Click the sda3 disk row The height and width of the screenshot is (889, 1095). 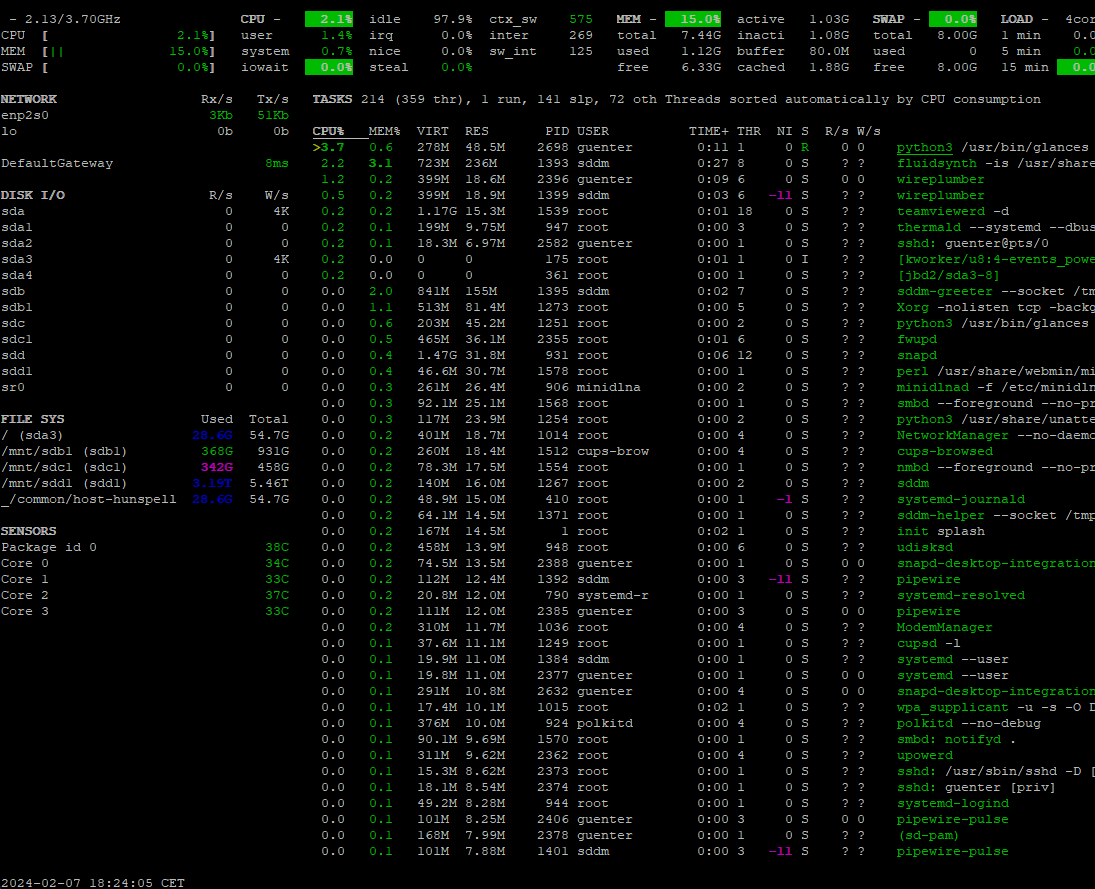145,259
